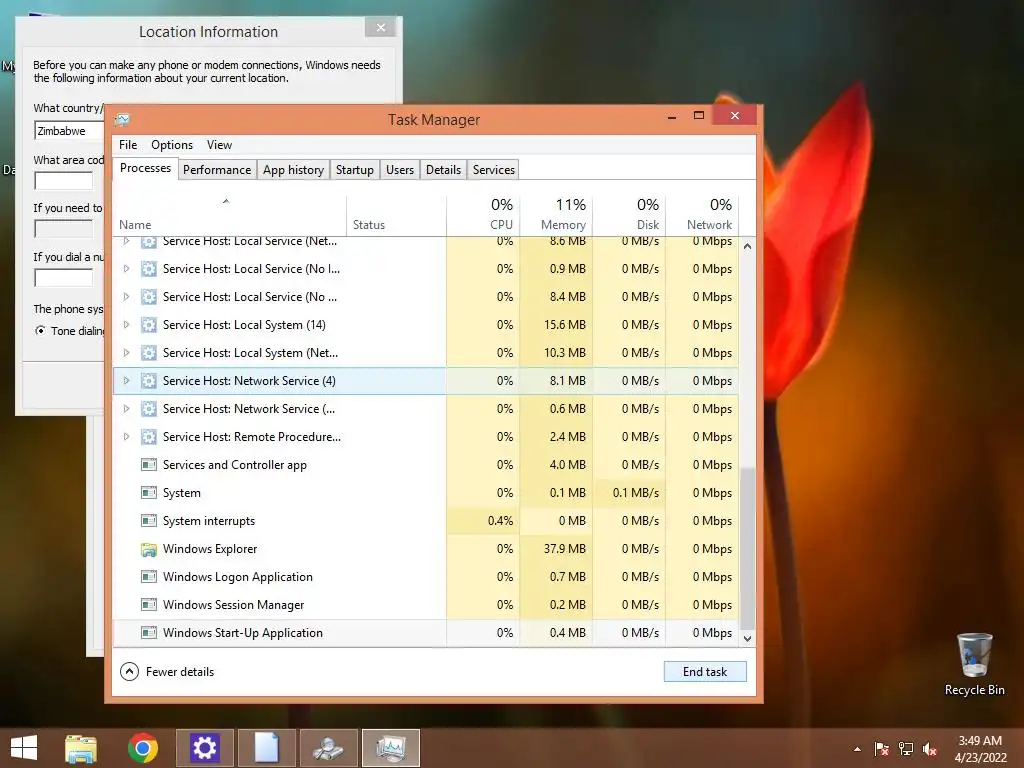1024x768 pixels.
Task: Sort by the Memory column header
Action: [556, 216]
